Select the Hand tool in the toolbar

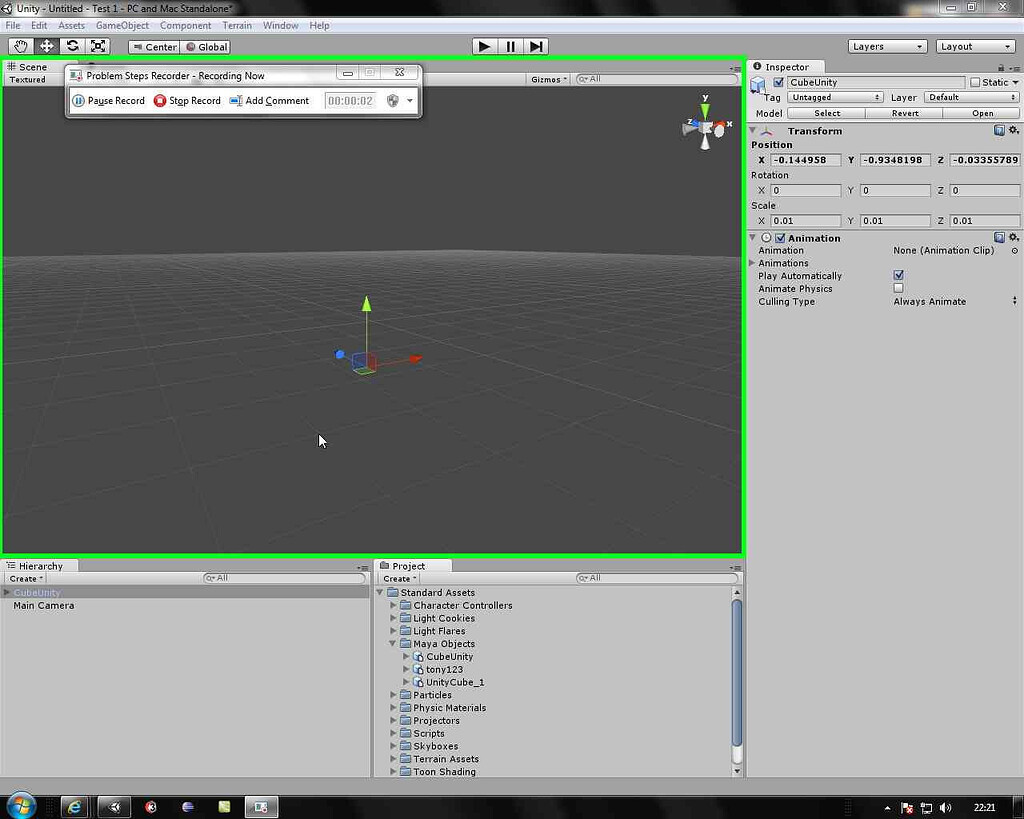(20, 45)
